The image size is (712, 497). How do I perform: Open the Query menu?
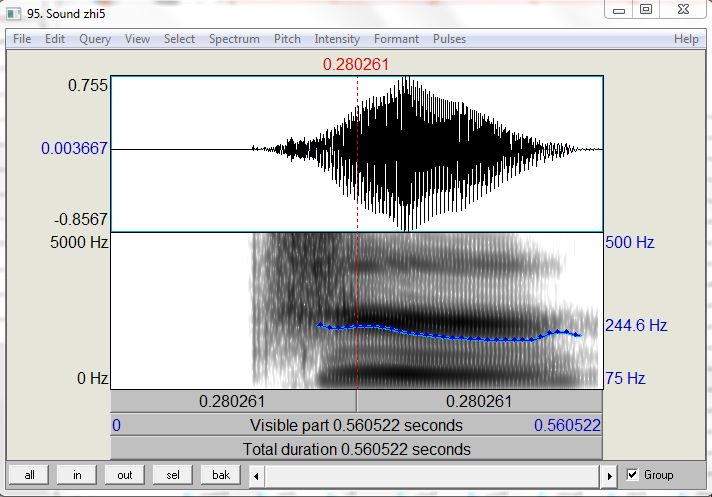pyautogui.click(x=95, y=39)
